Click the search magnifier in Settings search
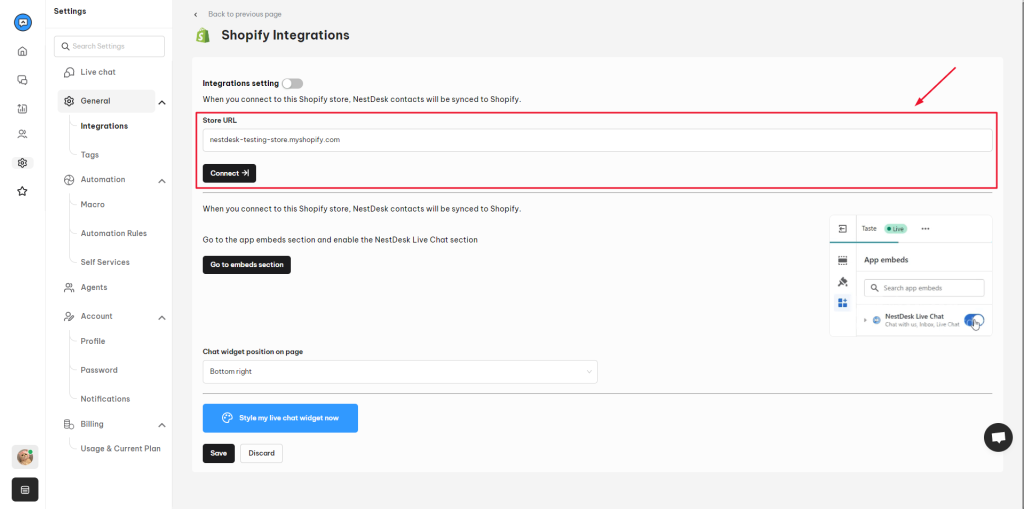This screenshot has height=509, width=1024. pos(65,46)
